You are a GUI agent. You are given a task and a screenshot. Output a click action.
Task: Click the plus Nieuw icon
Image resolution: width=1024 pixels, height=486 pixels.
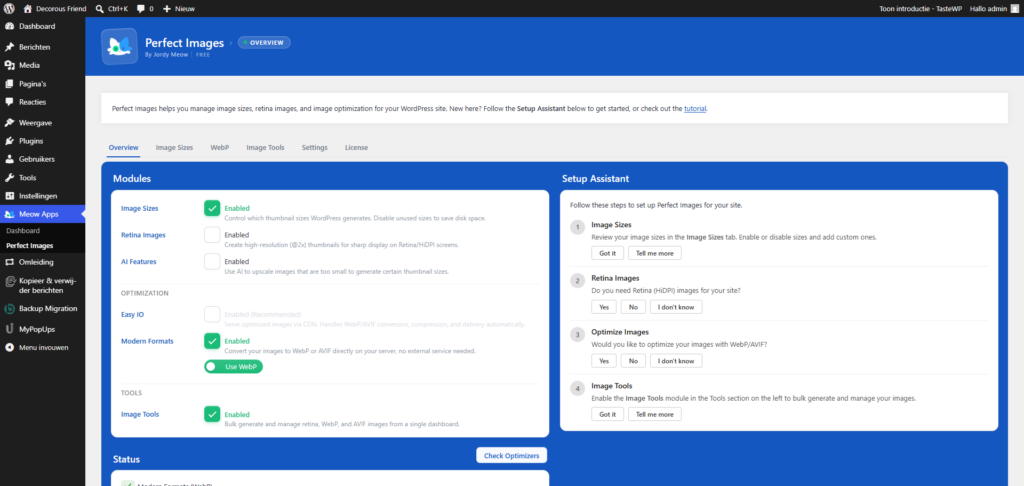click(x=167, y=9)
